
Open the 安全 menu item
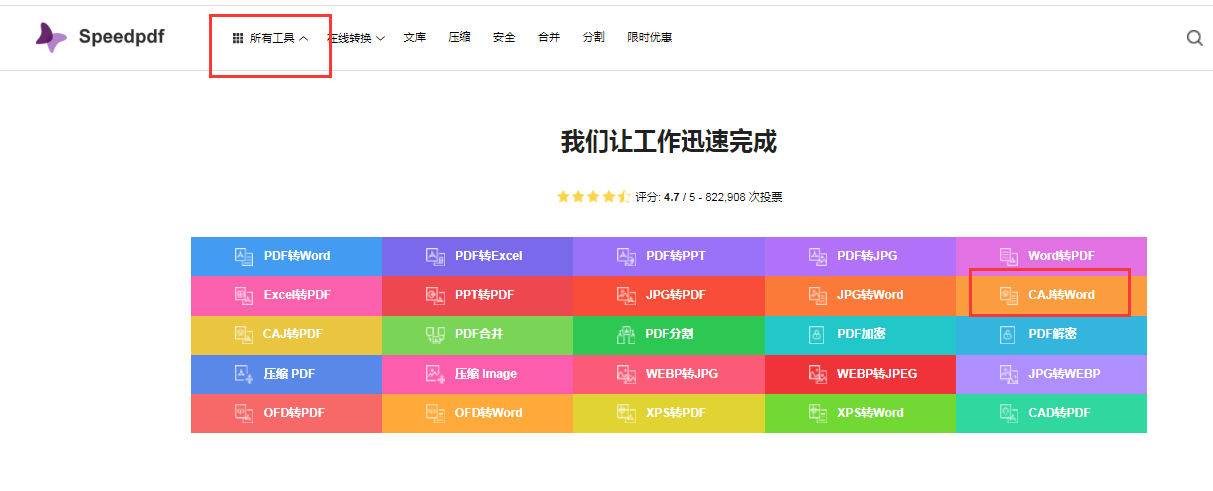click(504, 37)
